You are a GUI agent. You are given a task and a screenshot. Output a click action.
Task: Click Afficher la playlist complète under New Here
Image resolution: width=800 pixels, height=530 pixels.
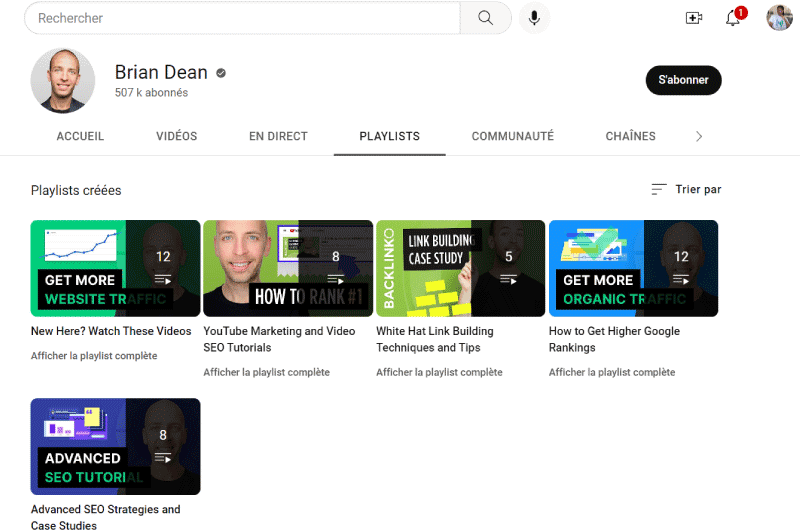coord(94,356)
